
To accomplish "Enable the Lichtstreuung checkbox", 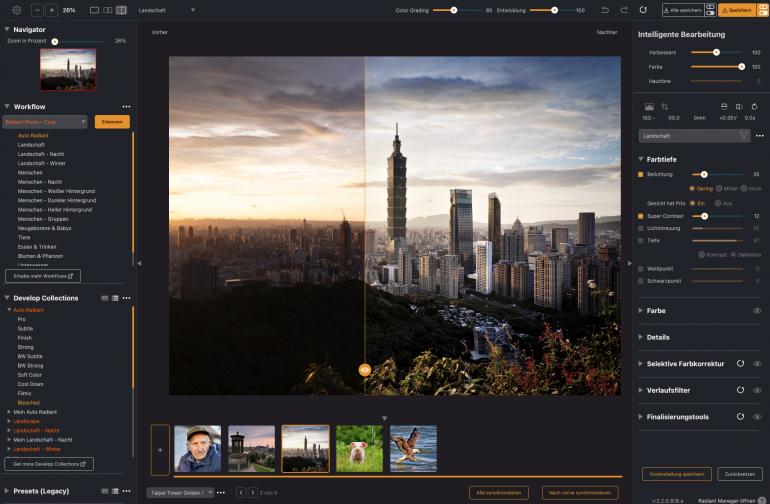I will tap(641, 228).
